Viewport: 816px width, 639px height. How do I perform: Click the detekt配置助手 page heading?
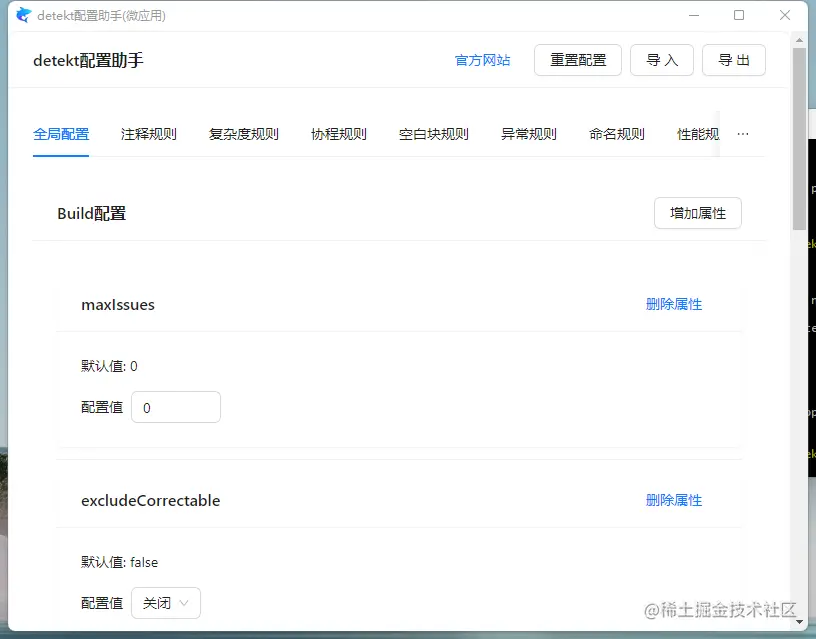tap(88, 60)
